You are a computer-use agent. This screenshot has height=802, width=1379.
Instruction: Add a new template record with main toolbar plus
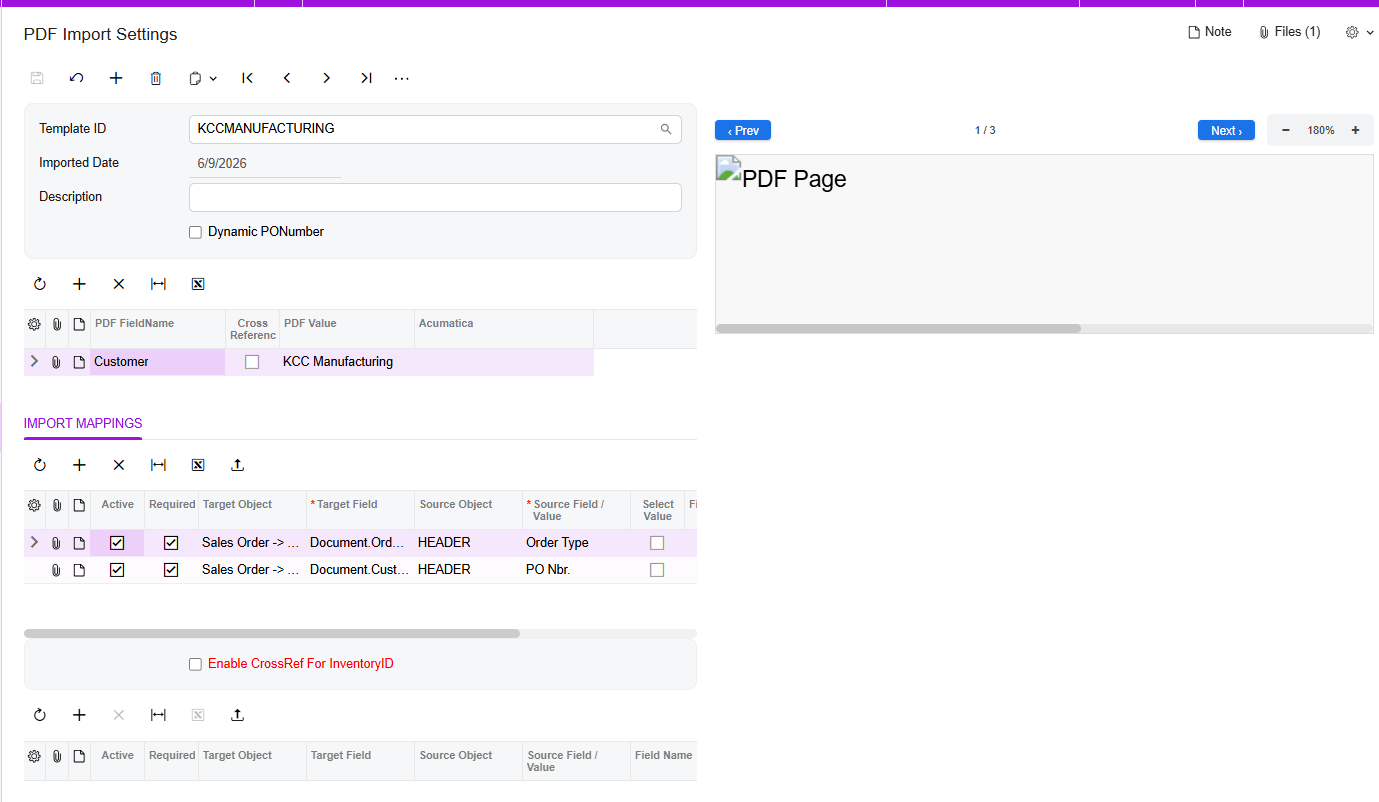point(116,78)
